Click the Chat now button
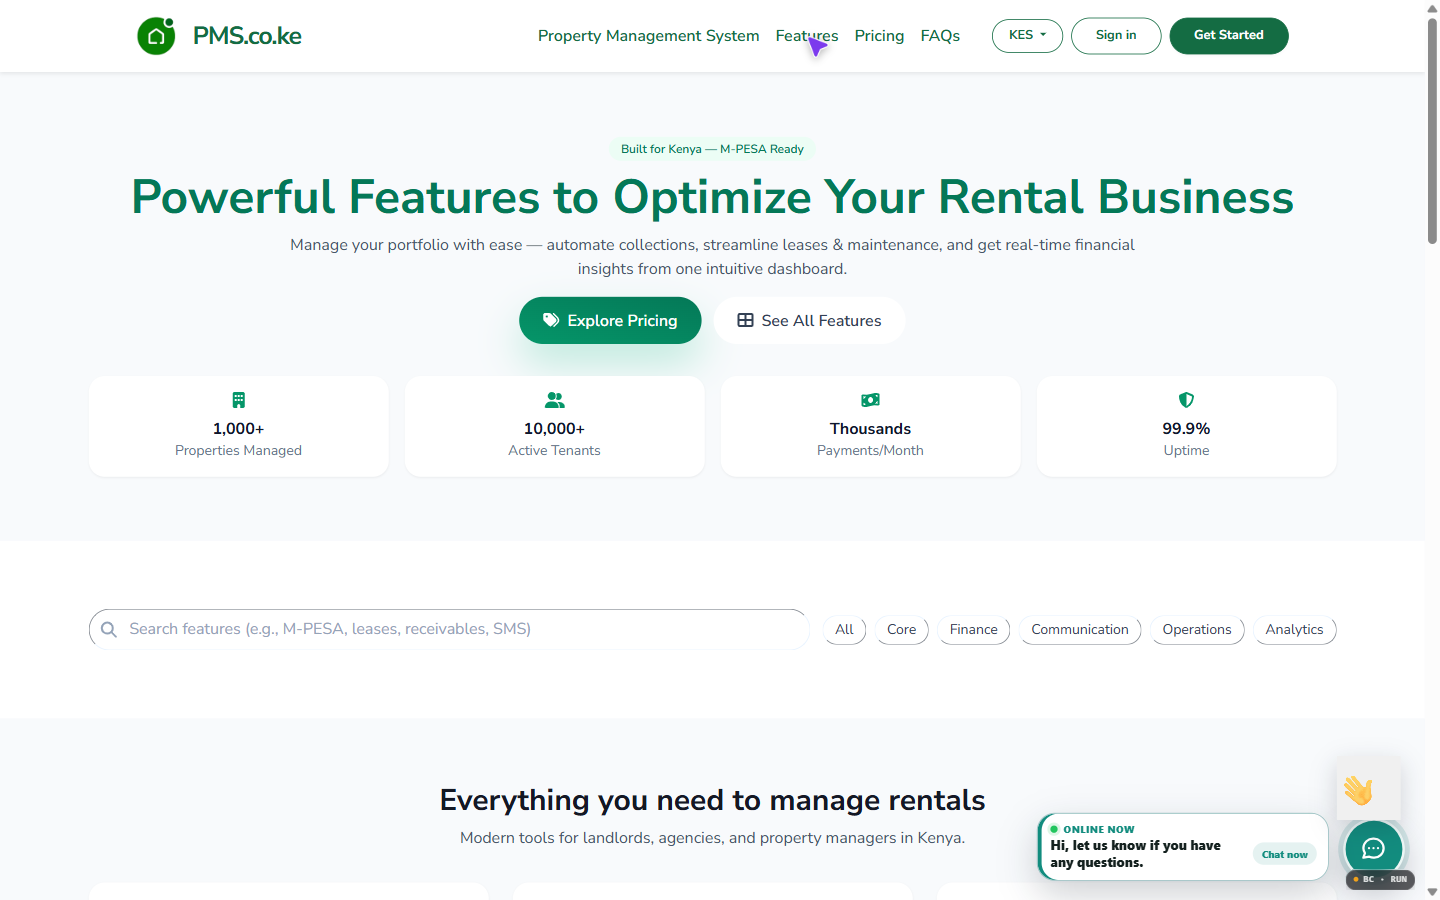Image resolution: width=1440 pixels, height=900 pixels. [x=1284, y=854]
